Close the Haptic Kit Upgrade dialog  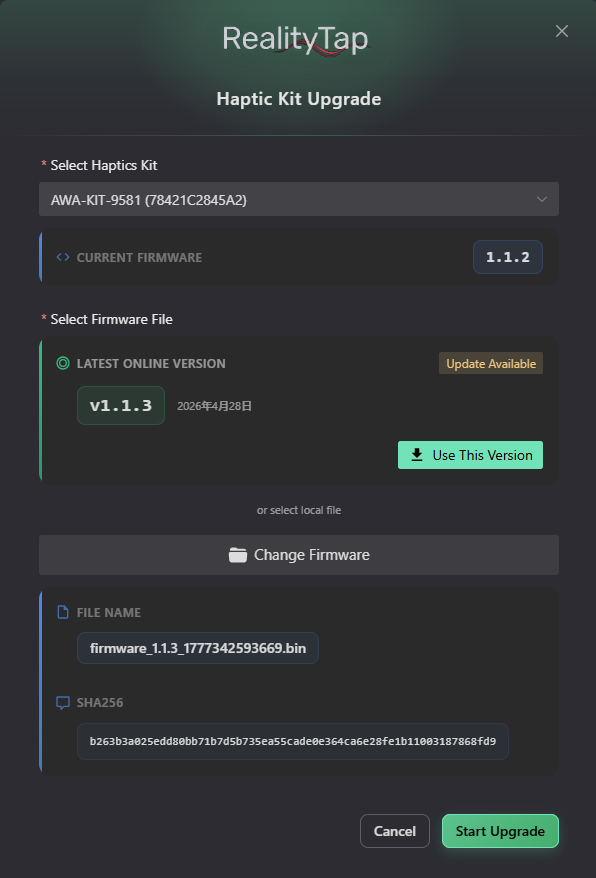point(561,31)
